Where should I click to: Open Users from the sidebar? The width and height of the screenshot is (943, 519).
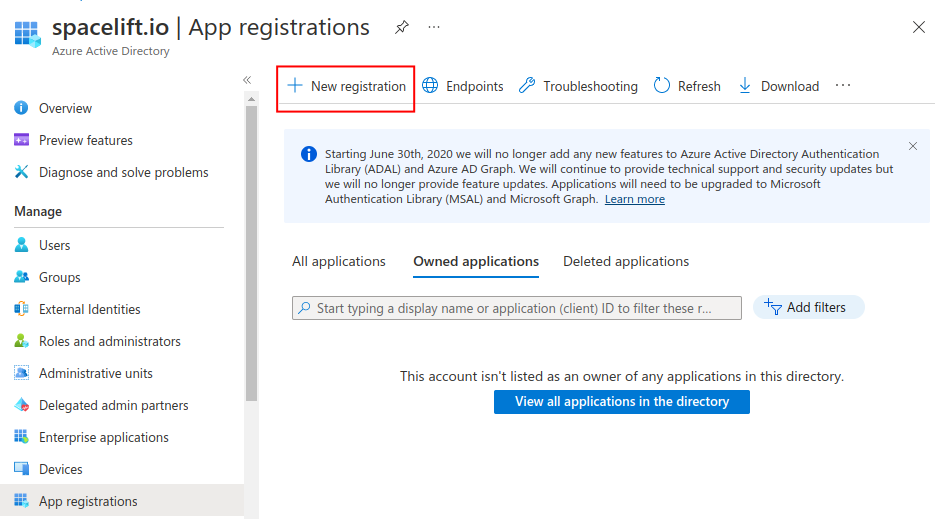click(54, 245)
